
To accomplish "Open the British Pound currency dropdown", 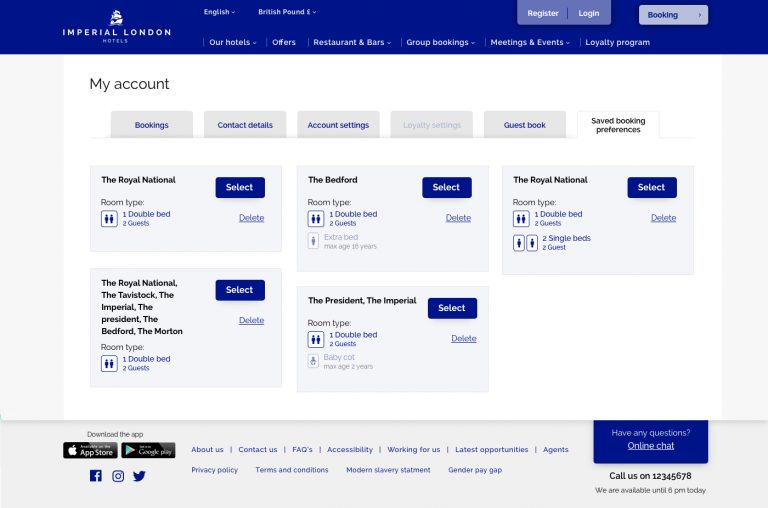I will click(287, 12).
